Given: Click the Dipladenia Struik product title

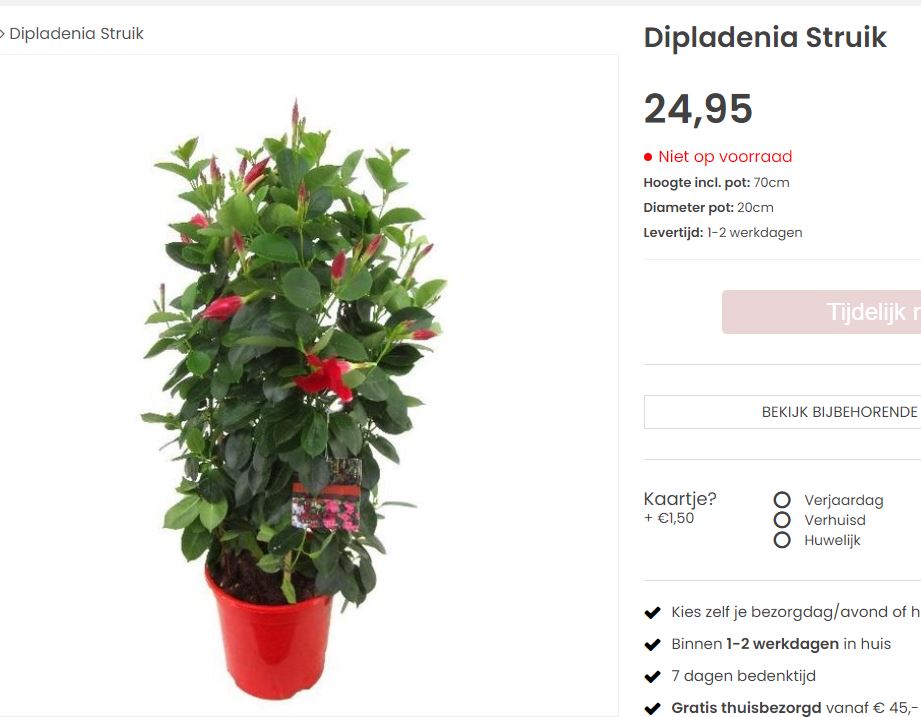Looking at the screenshot, I should [765, 38].
